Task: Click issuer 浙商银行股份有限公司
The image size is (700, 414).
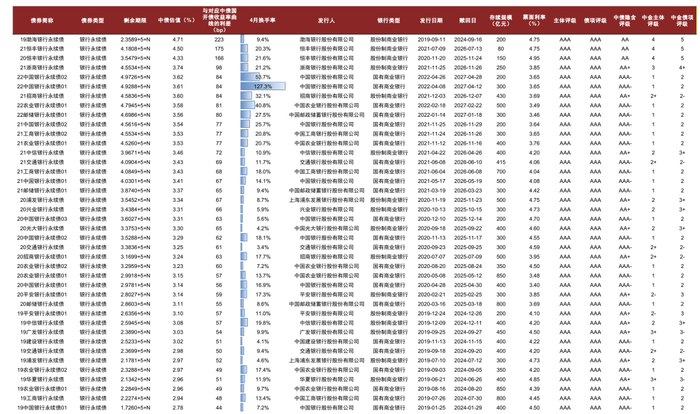Action: [x=326, y=67]
